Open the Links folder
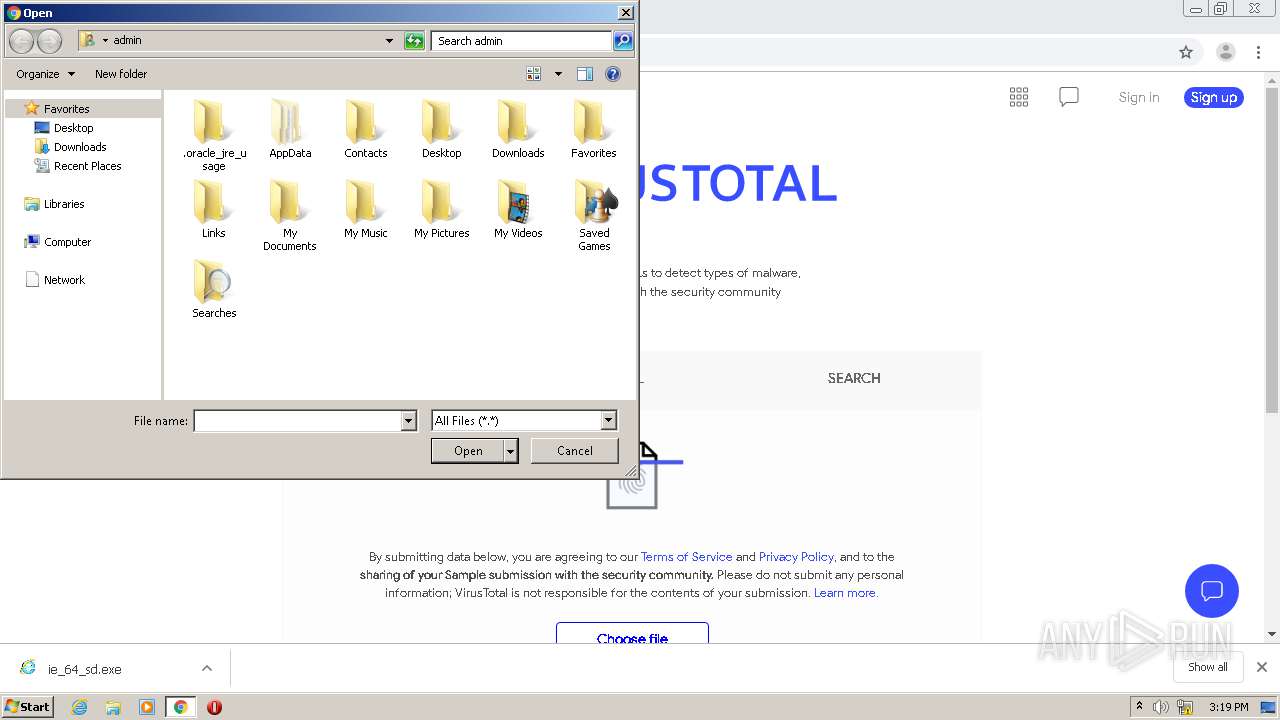1280x720 pixels. pyautogui.click(x=214, y=209)
